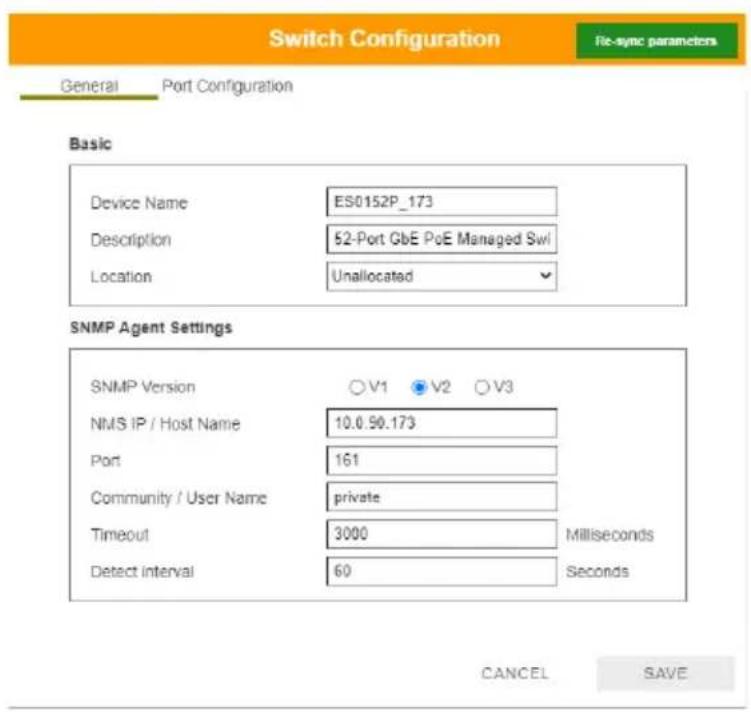Click the Timeout label
The height and width of the screenshot is (712, 751).
click(x=120, y=534)
